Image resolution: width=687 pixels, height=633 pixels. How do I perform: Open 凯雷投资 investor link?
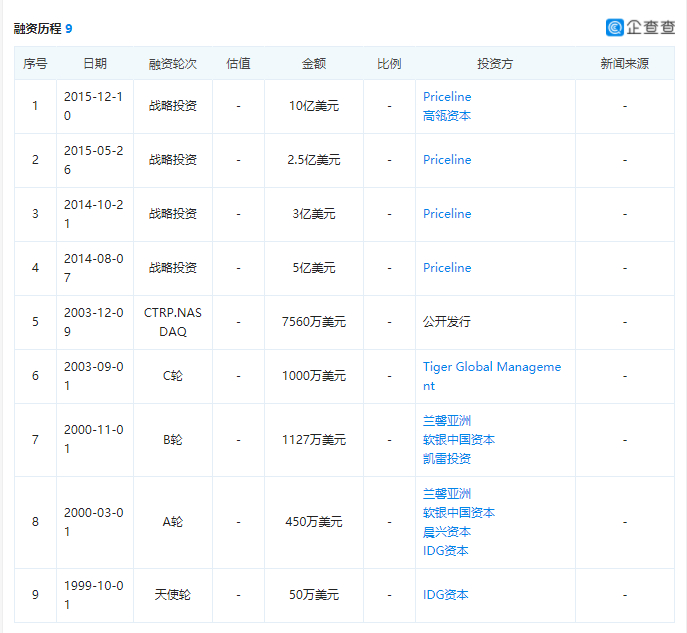click(x=446, y=459)
